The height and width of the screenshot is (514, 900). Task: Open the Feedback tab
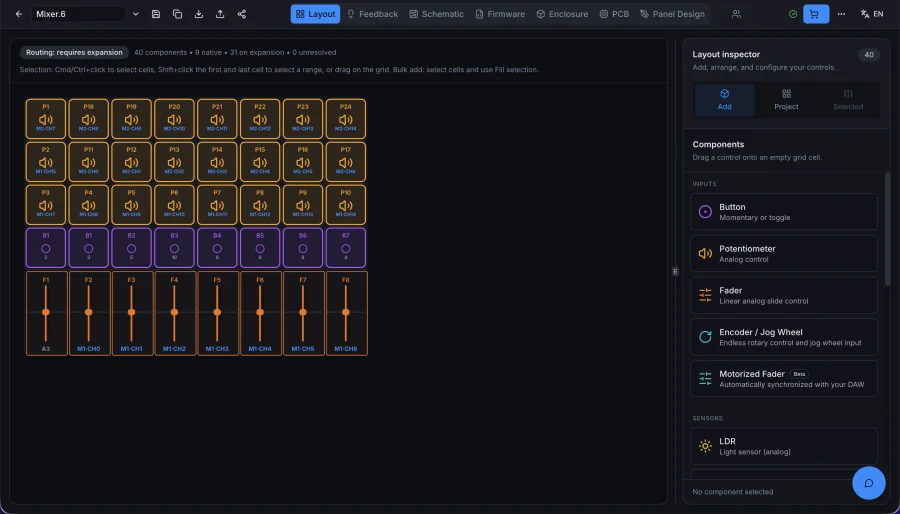click(373, 14)
